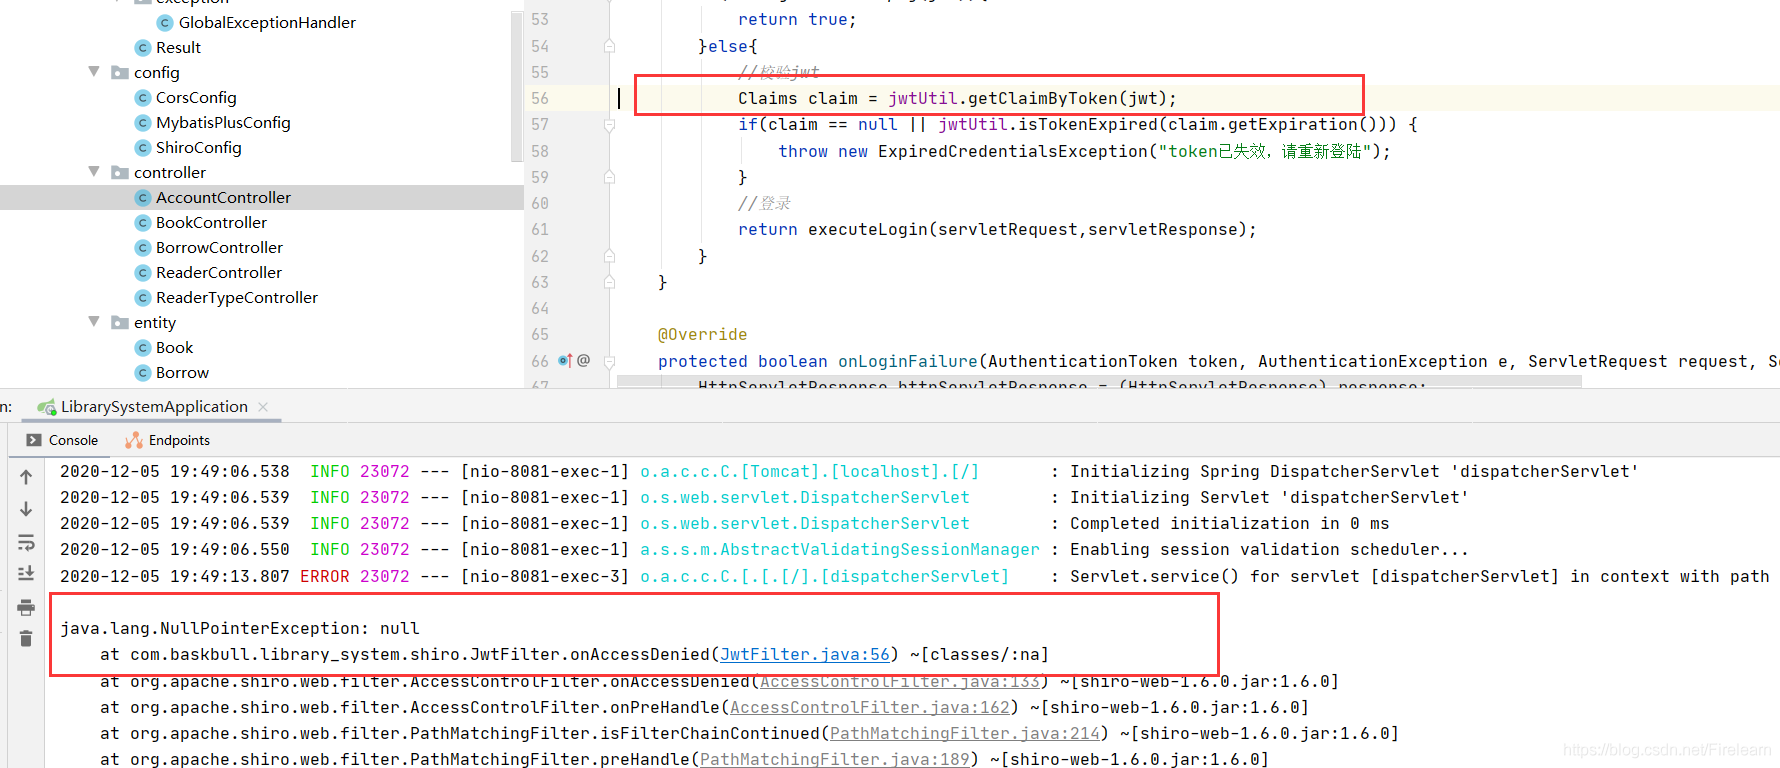Switch to the Endpoints tab
Image resolution: width=1780 pixels, height=768 pixels.
pyautogui.click(x=167, y=440)
